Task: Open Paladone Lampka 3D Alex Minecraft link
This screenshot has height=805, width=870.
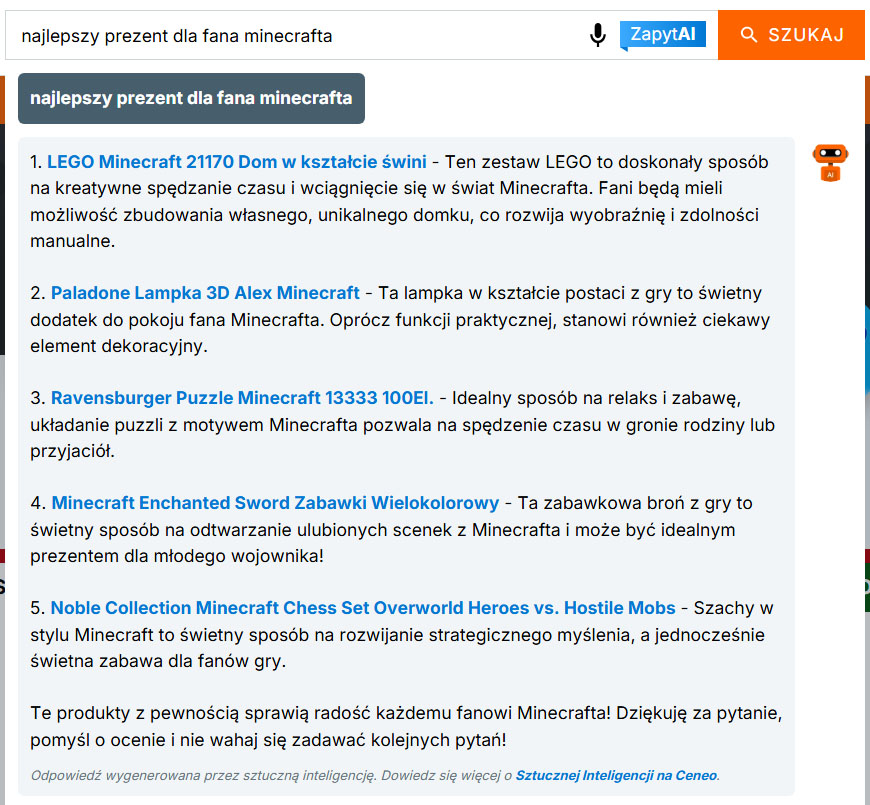Action: pyautogui.click(x=205, y=293)
